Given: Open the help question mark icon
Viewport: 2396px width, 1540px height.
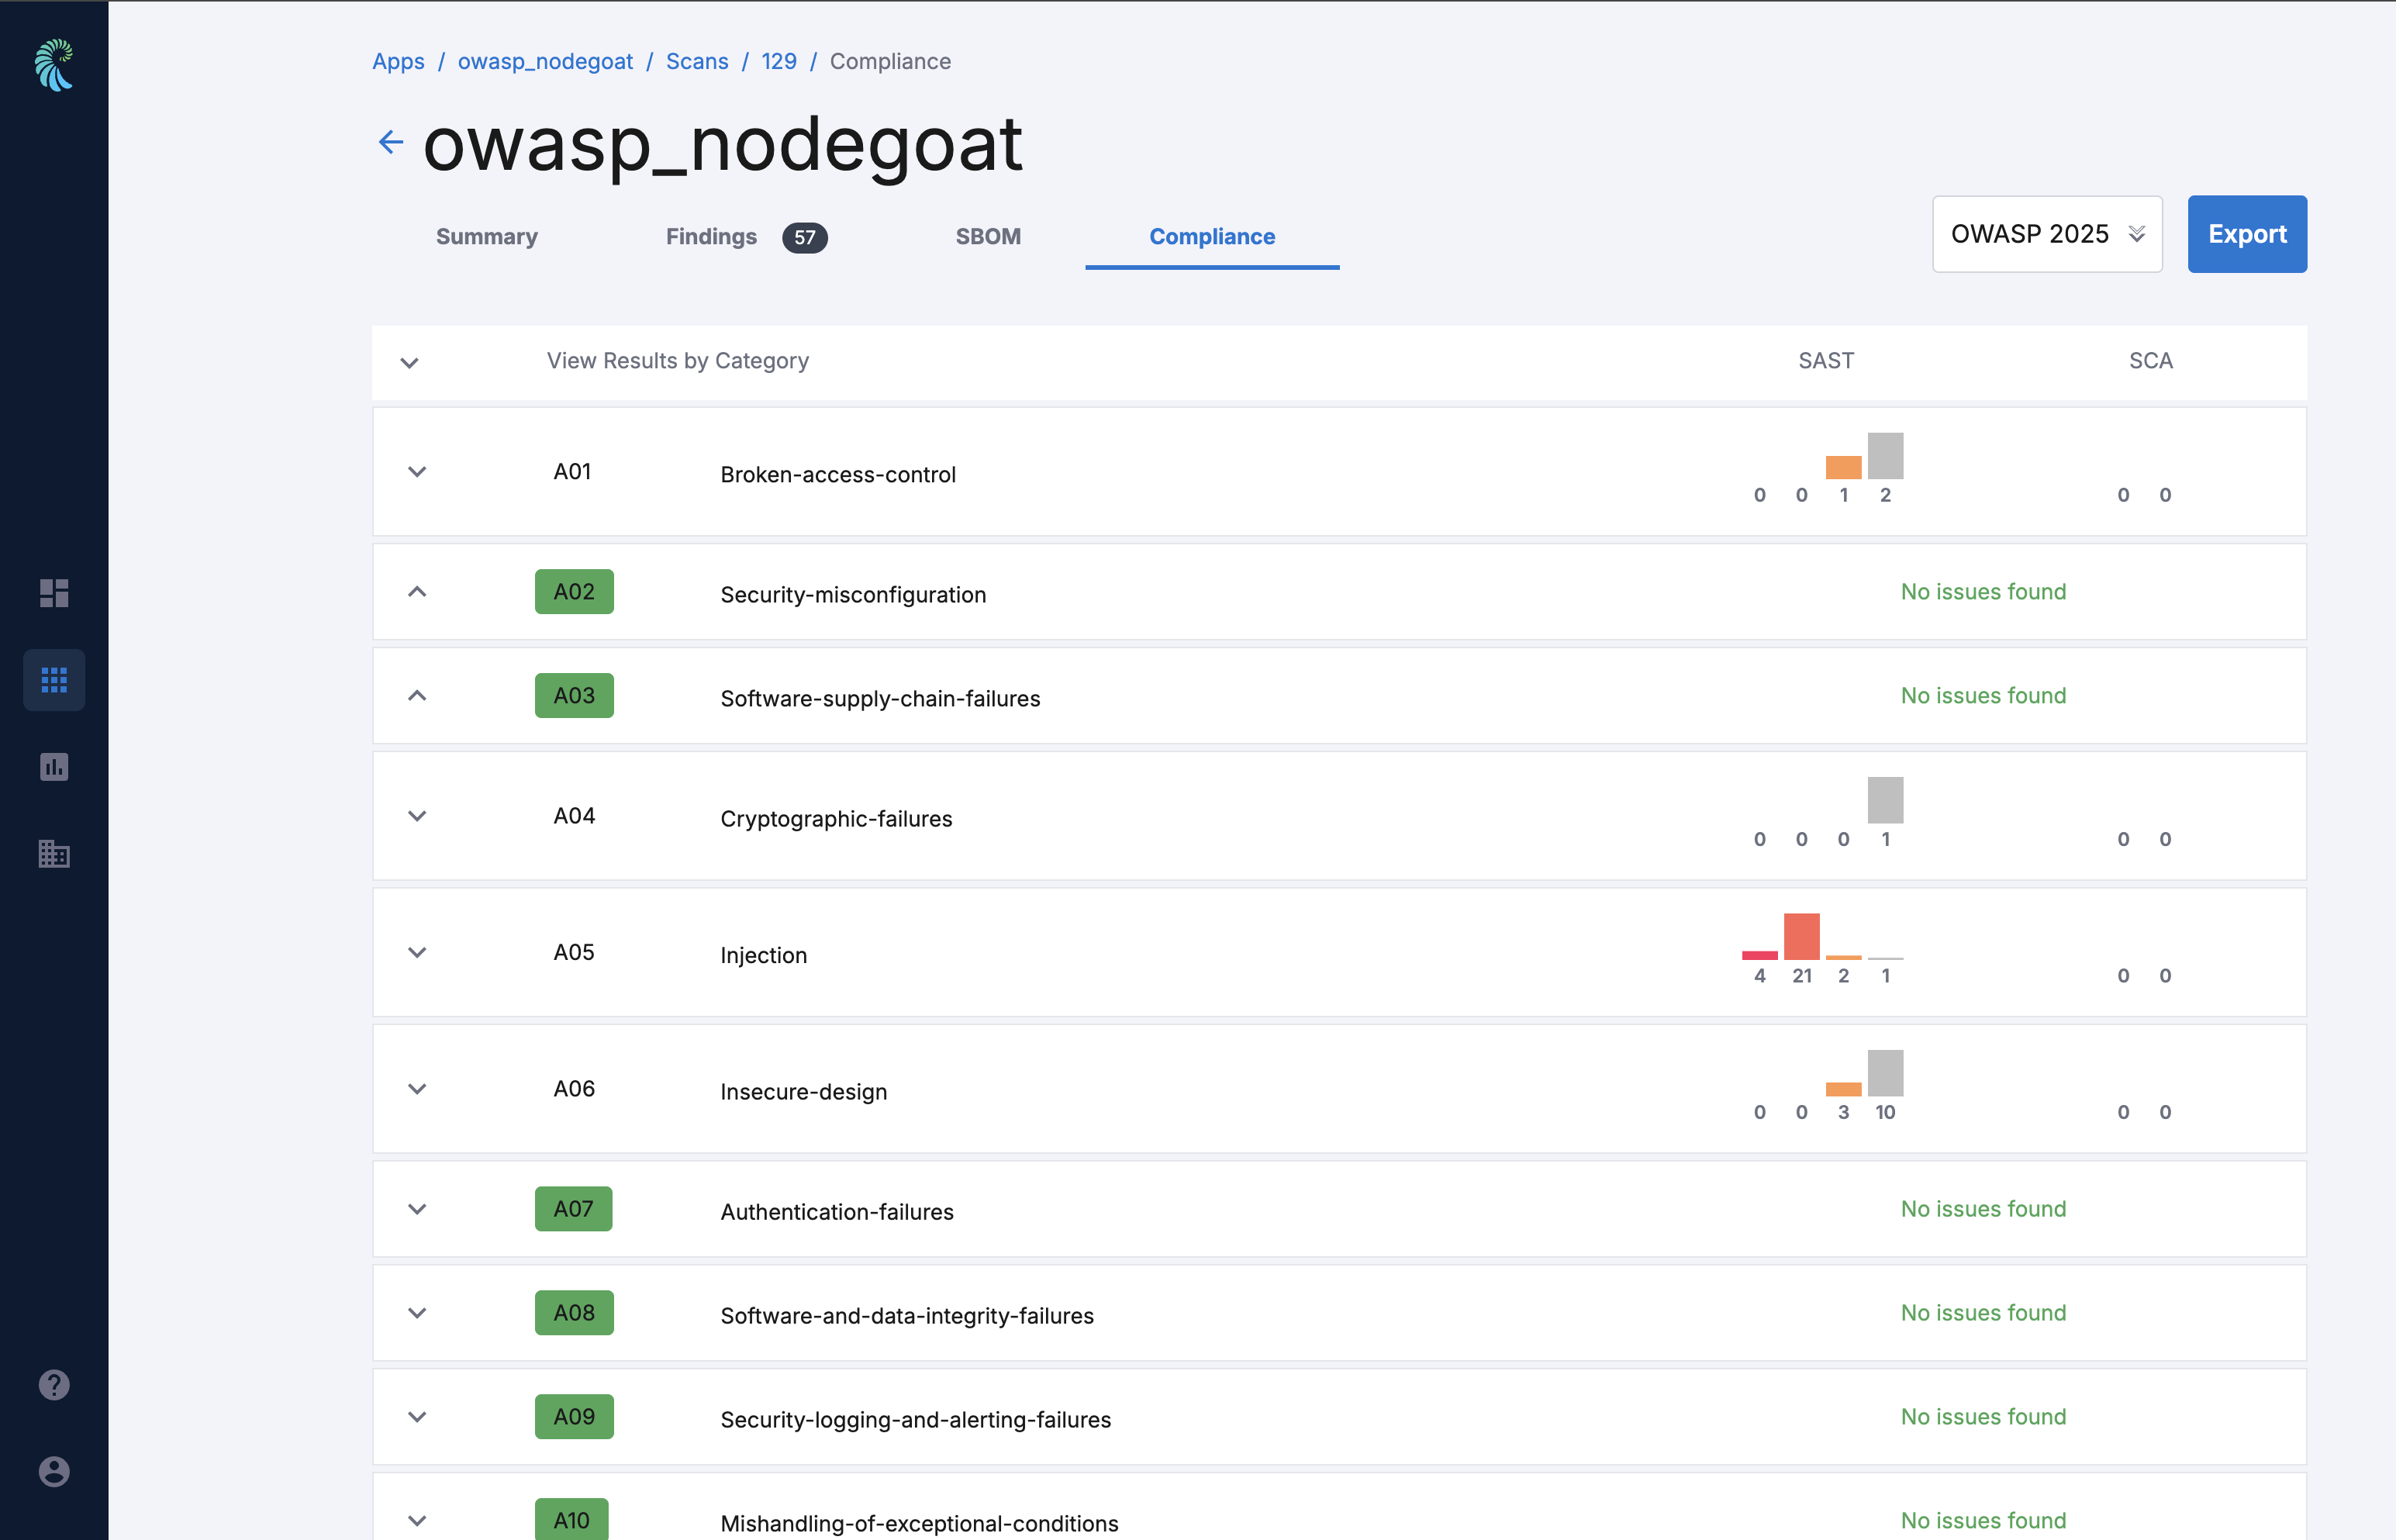Looking at the screenshot, I should tap(54, 1385).
